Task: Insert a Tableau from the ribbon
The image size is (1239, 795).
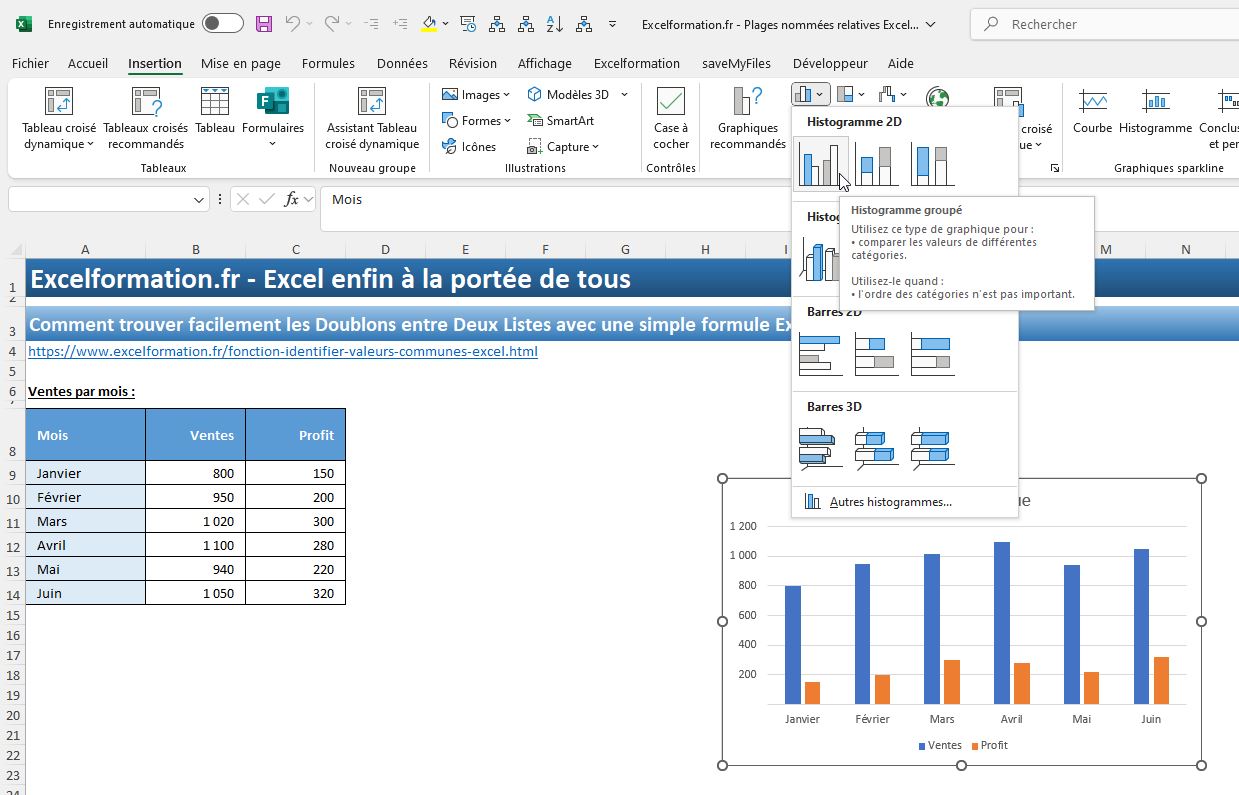Action: [215, 110]
